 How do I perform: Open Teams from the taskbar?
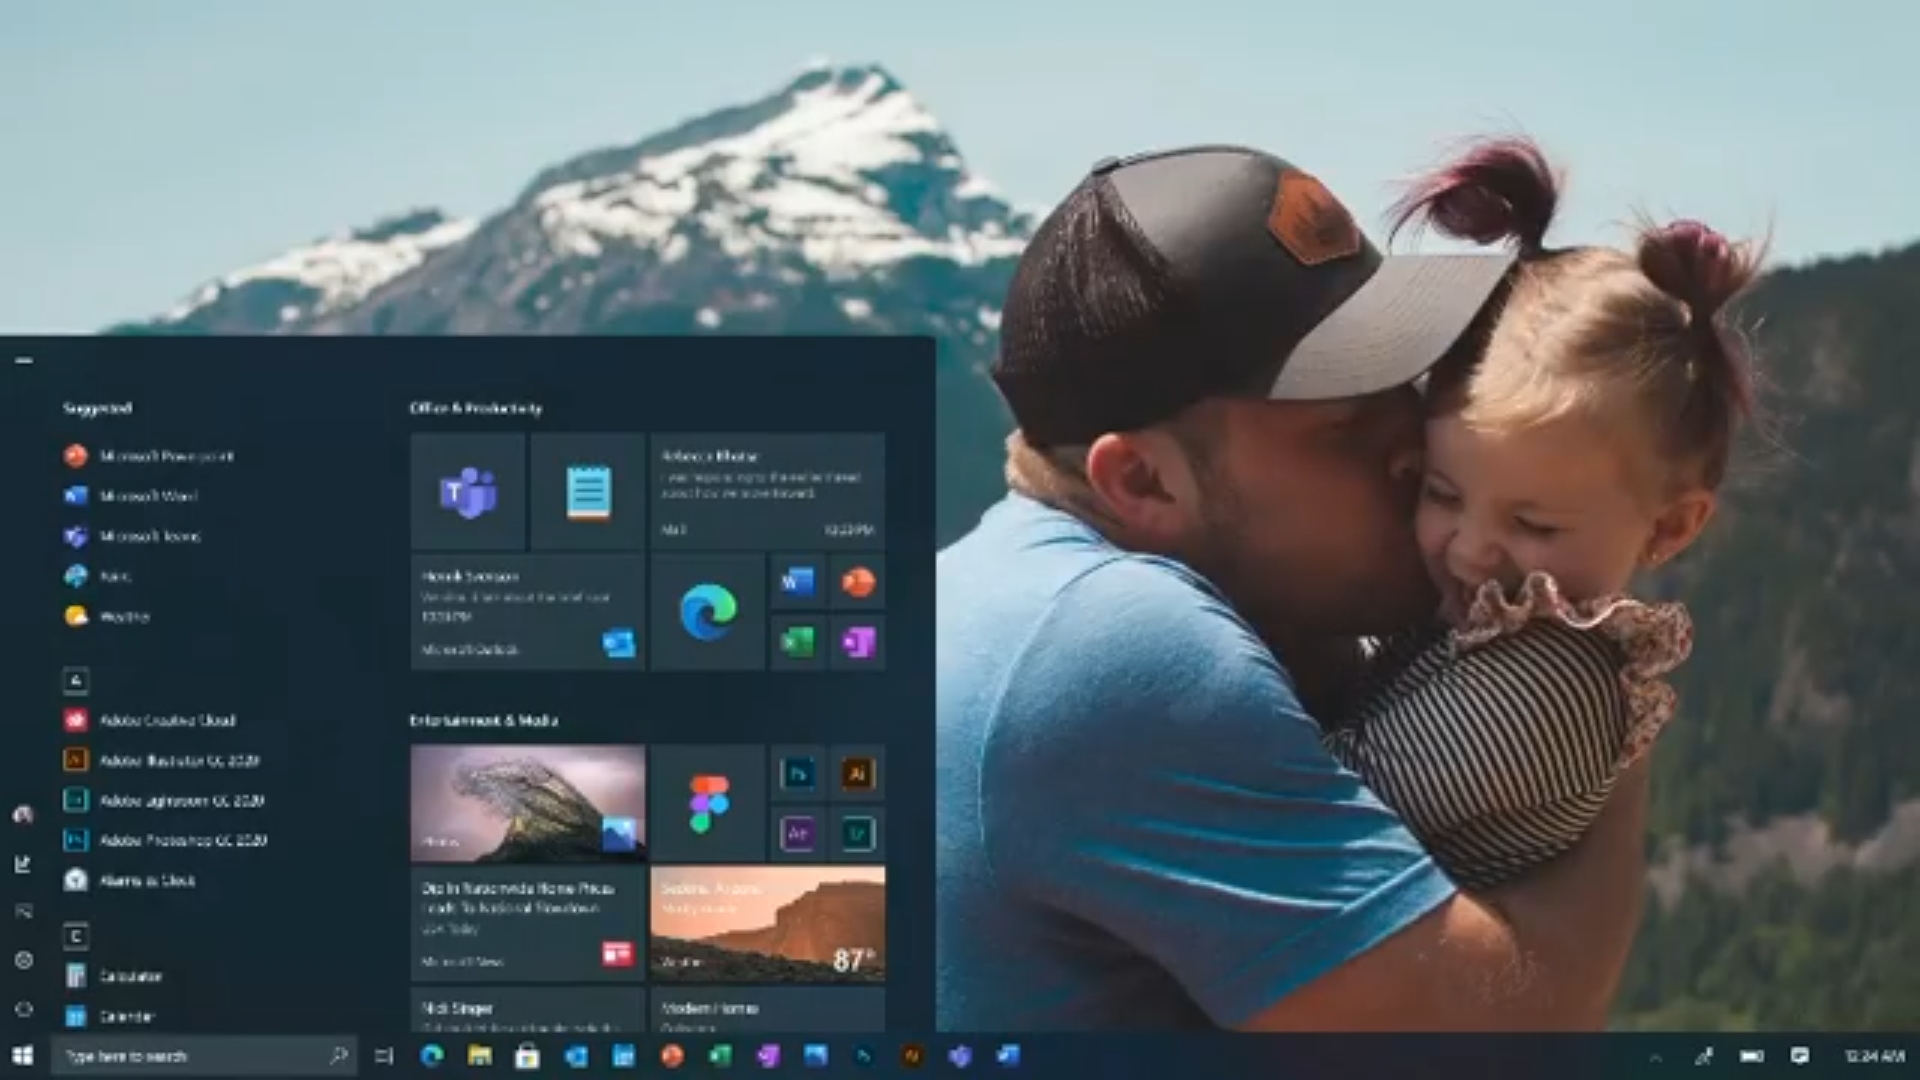click(960, 1056)
